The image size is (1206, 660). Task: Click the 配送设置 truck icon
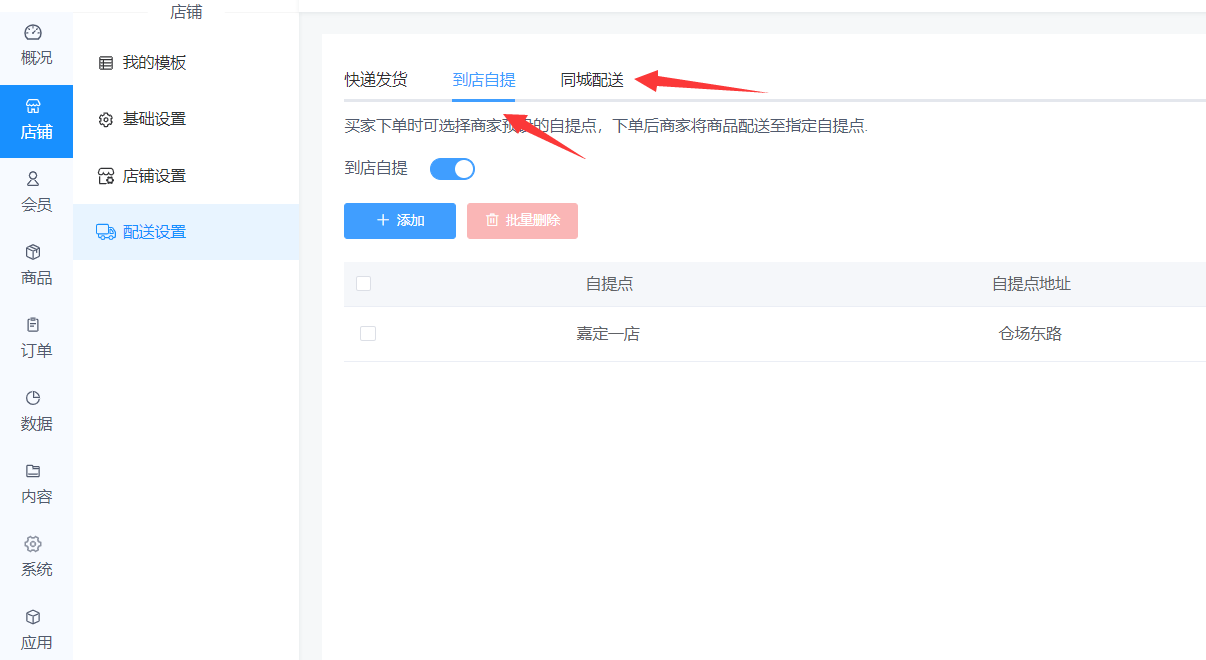click(x=106, y=232)
